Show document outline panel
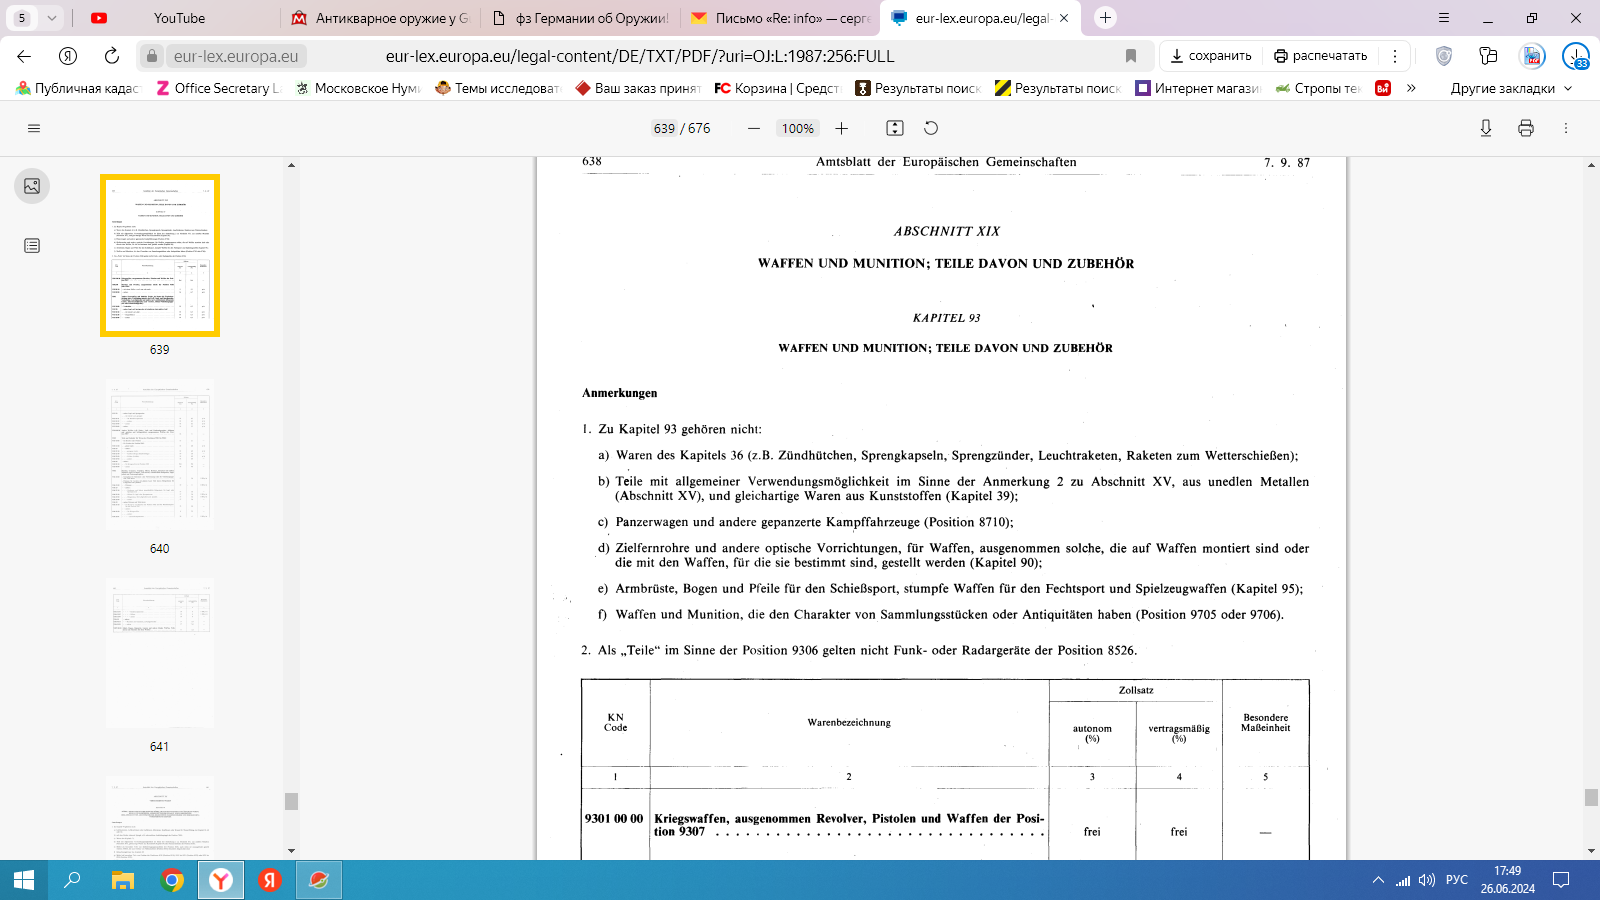 [32, 246]
